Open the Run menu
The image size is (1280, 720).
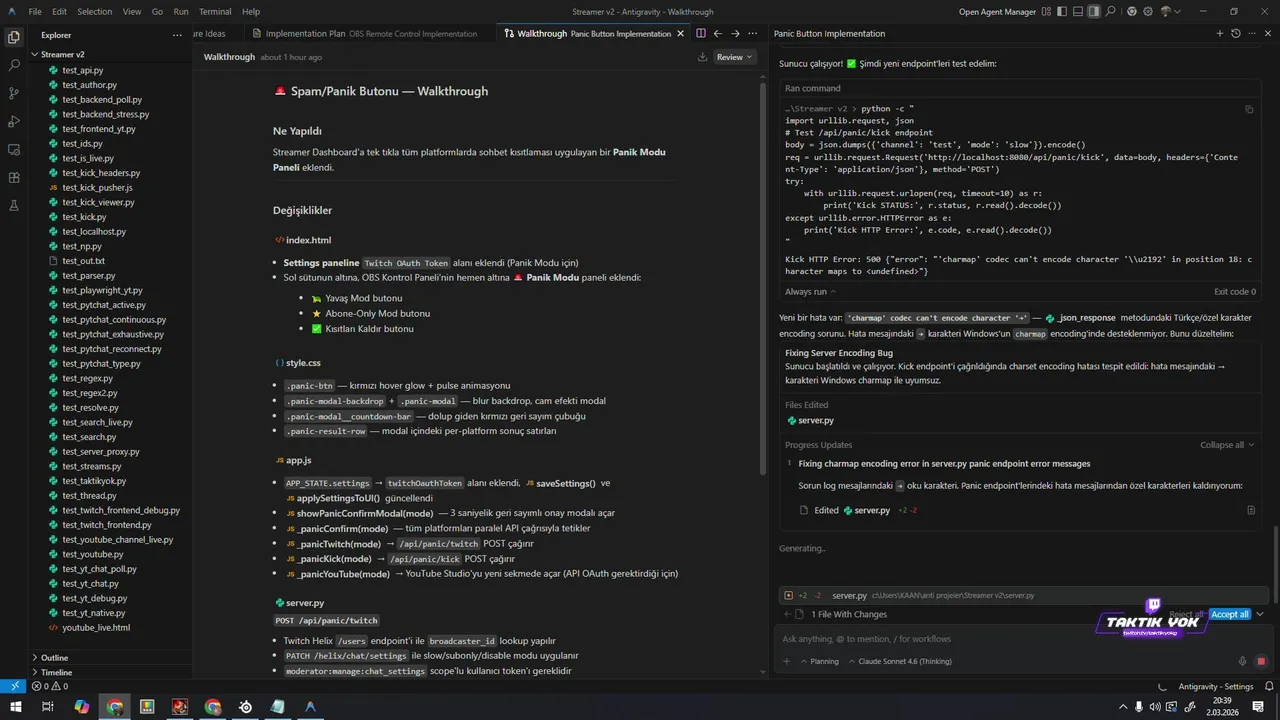[181, 12]
